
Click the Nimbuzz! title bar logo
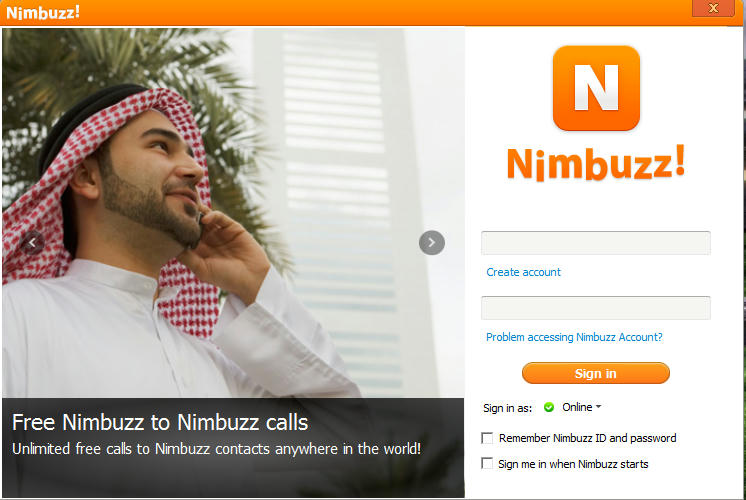(43, 12)
